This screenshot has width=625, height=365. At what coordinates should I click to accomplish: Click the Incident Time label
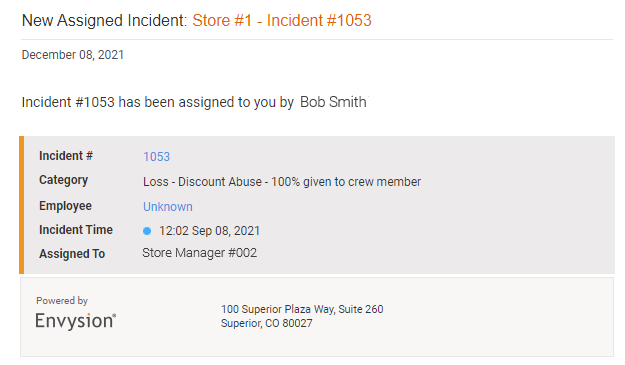(76, 230)
